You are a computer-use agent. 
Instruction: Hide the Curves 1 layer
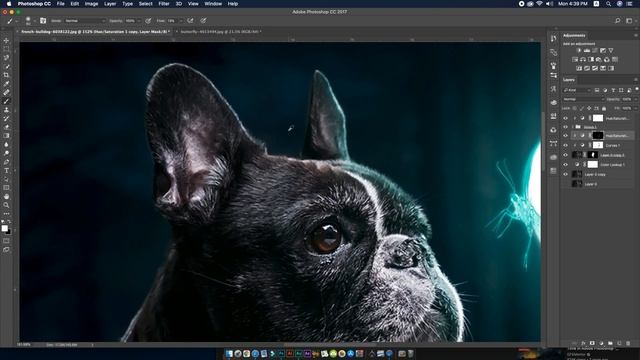tap(565, 145)
